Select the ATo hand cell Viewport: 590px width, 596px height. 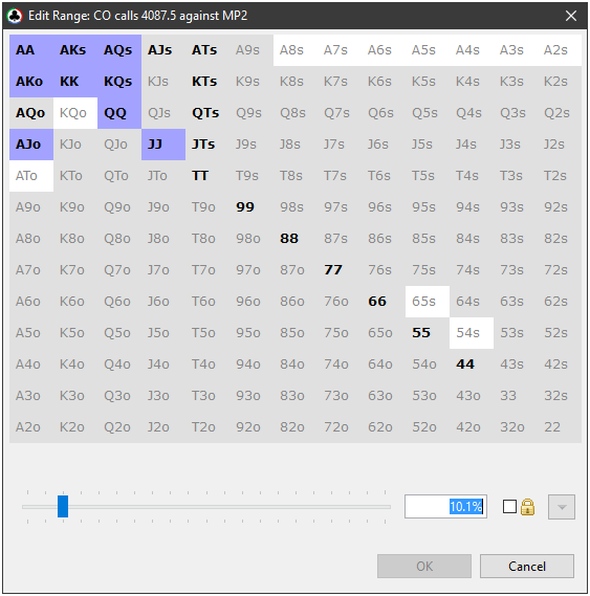(32, 176)
